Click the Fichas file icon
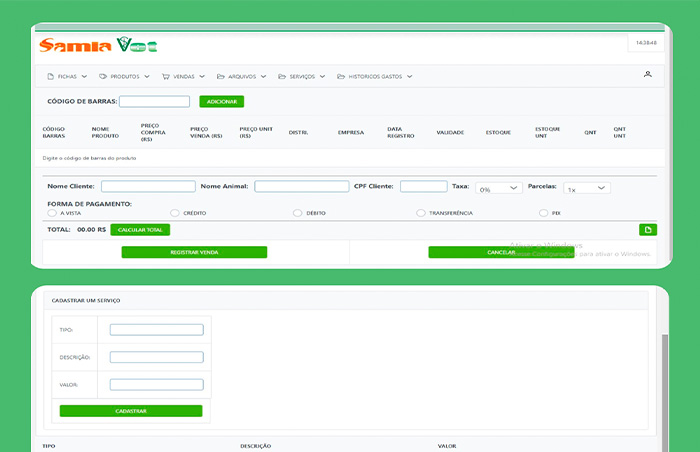The height and width of the screenshot is (452, 700). point(51,76)
